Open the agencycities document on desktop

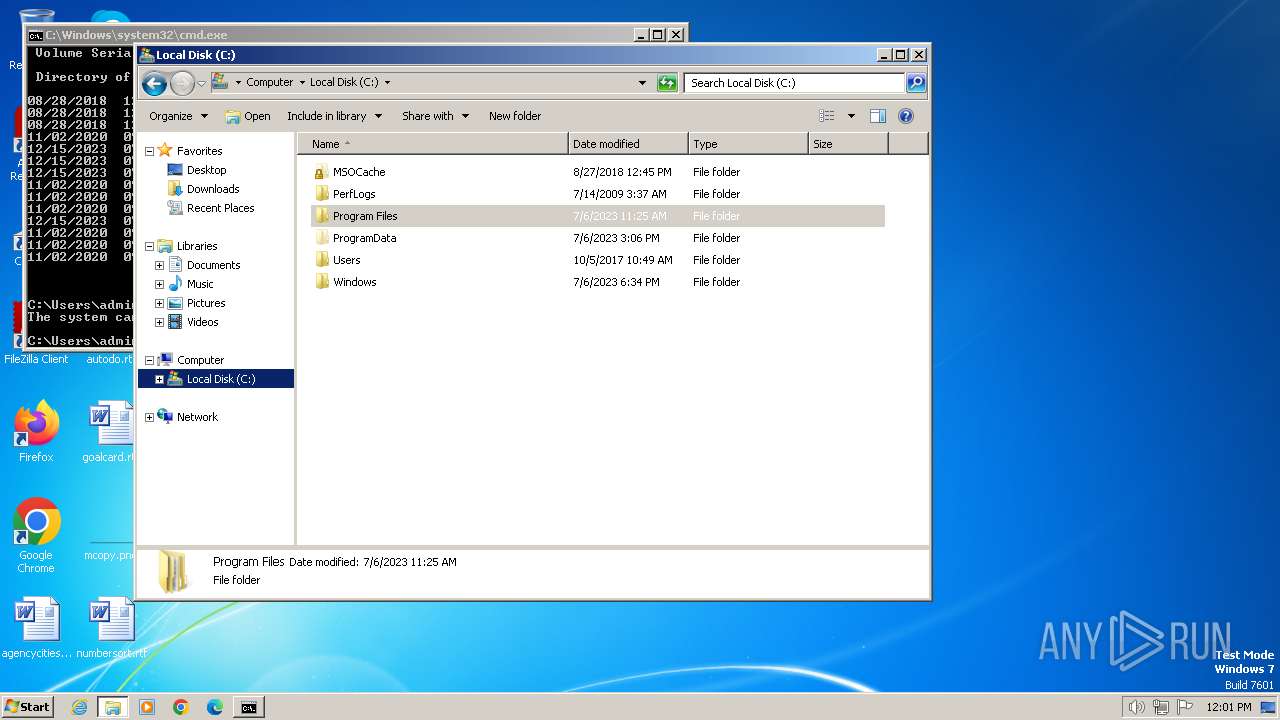point(37,629)
